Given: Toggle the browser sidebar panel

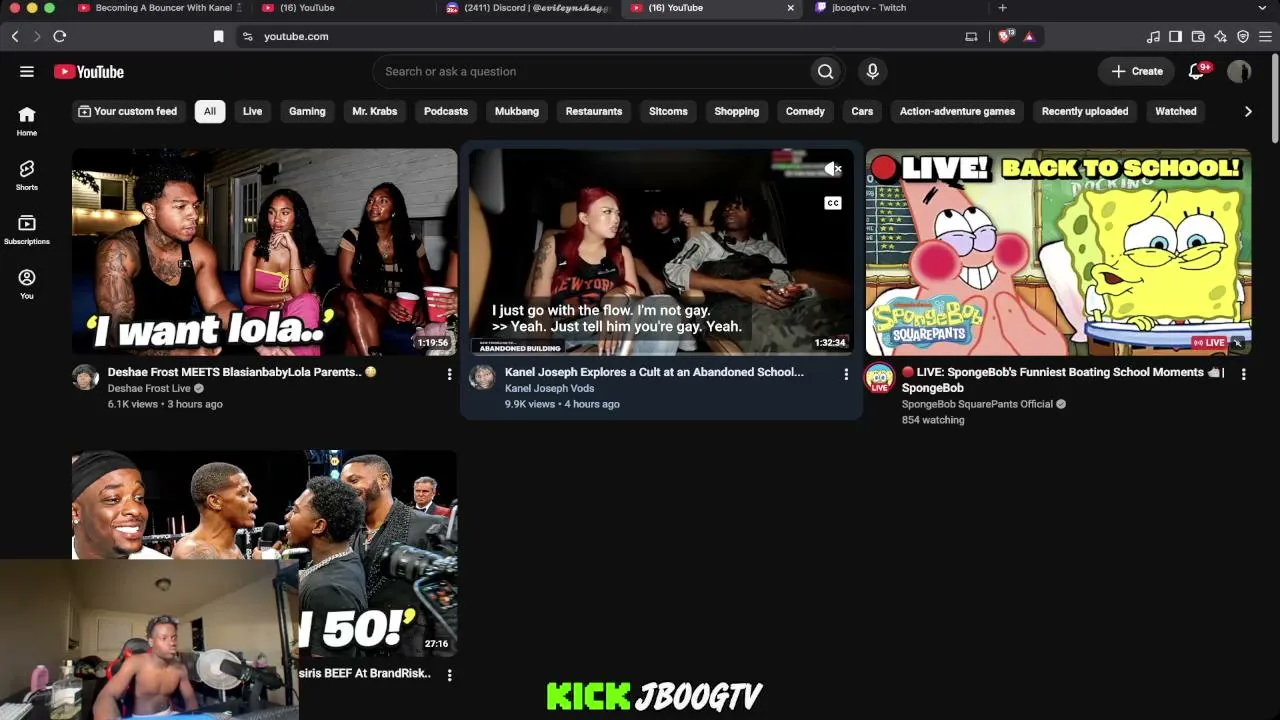Looking at the screenshot, I should point(1175,36).
